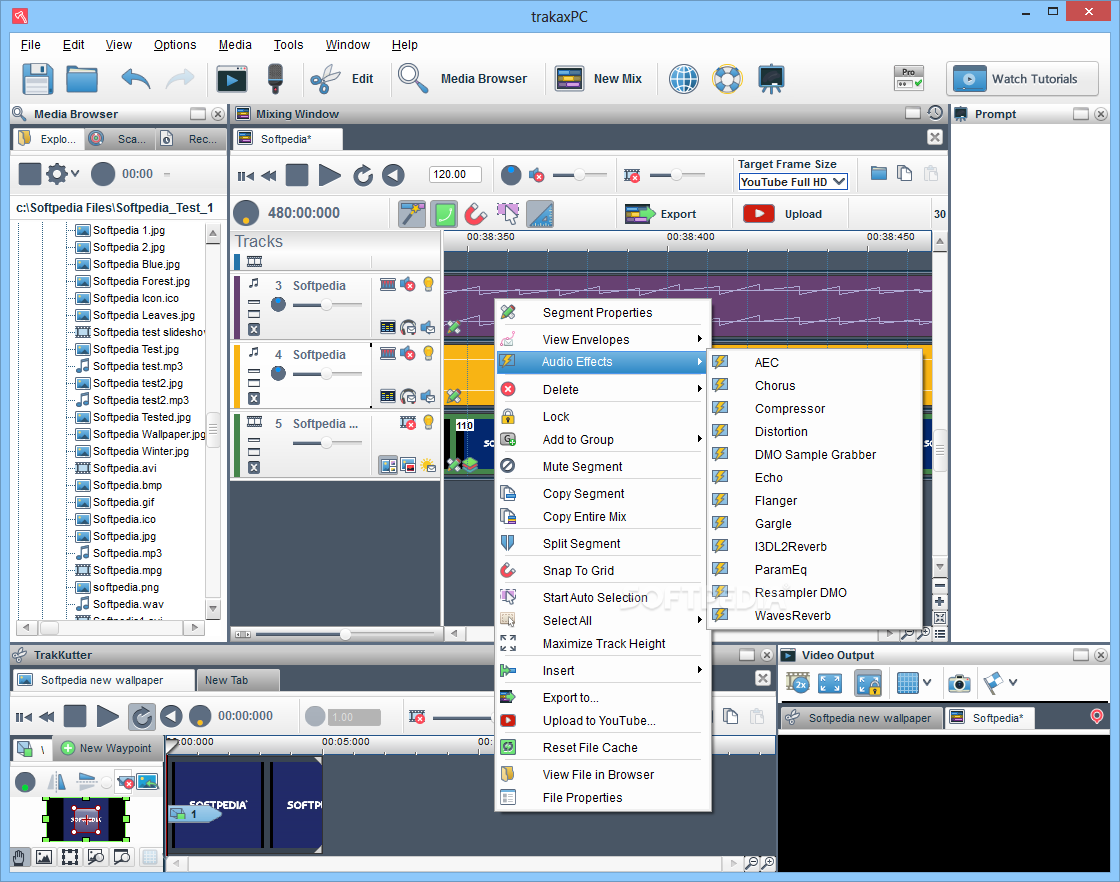Select Softpedia Forest.jpg in file list
1120x882 pixels.
[x=141, y=281]
